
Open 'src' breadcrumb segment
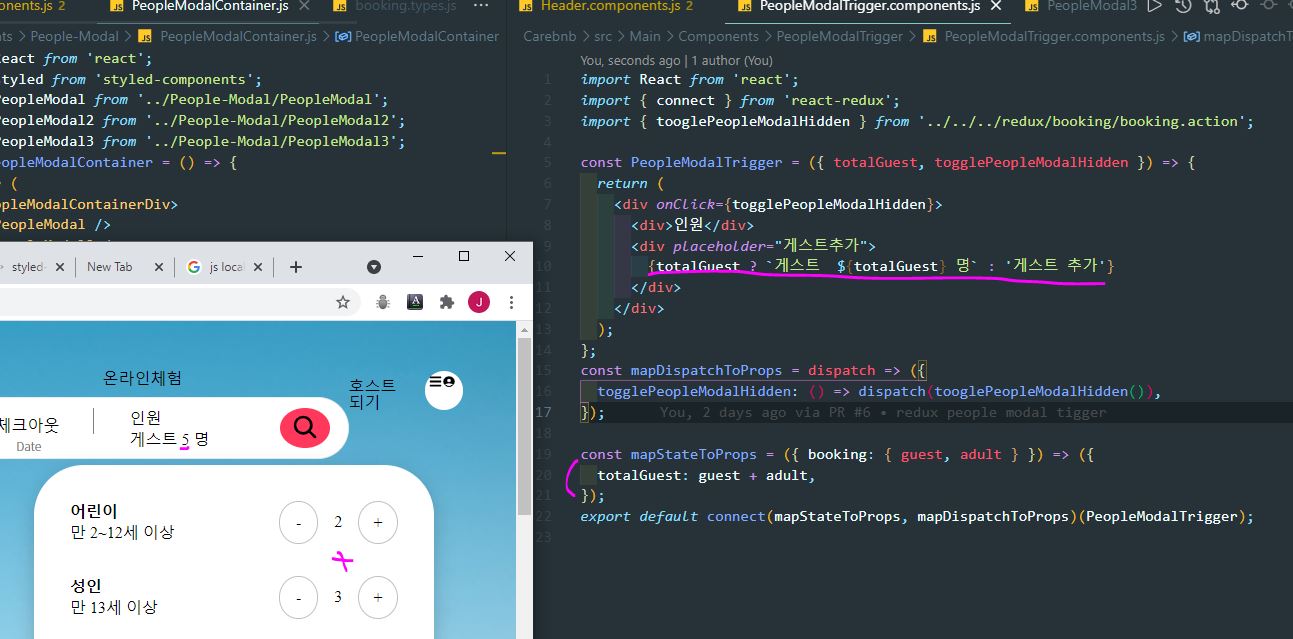pyautogui.click(x=603, y=36)
